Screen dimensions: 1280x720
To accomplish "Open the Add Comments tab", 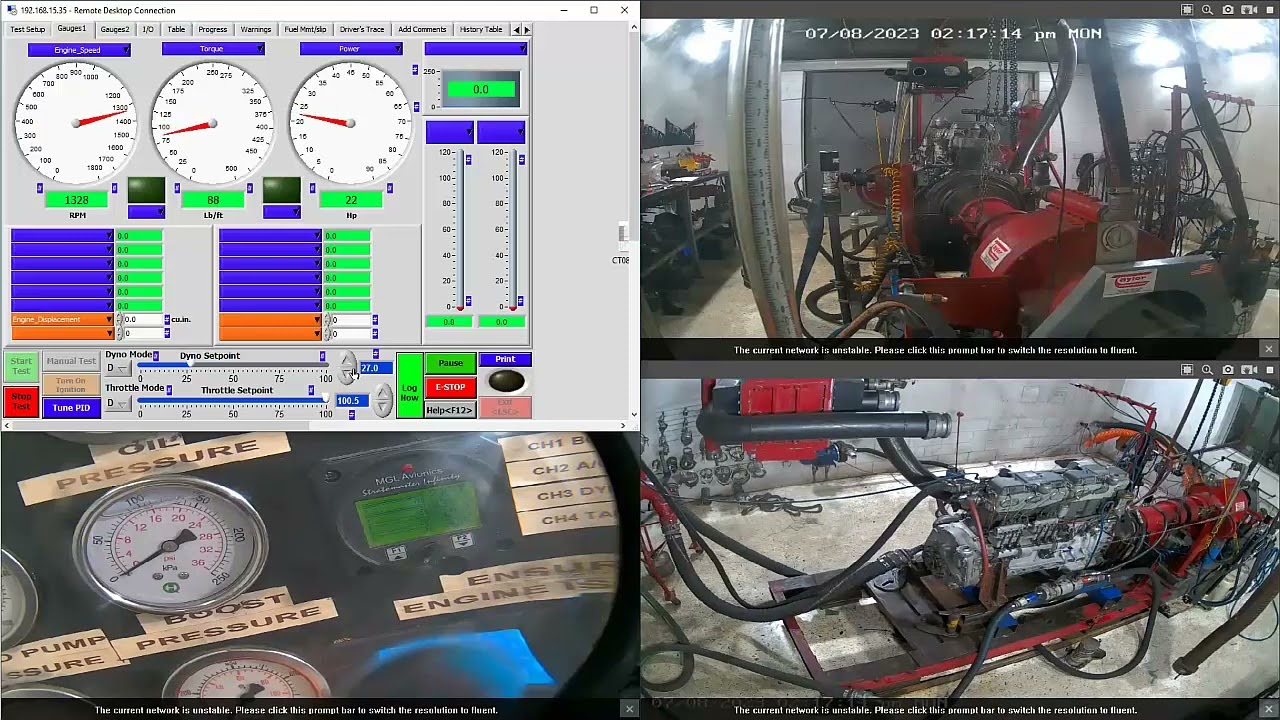I will (422, 29).
